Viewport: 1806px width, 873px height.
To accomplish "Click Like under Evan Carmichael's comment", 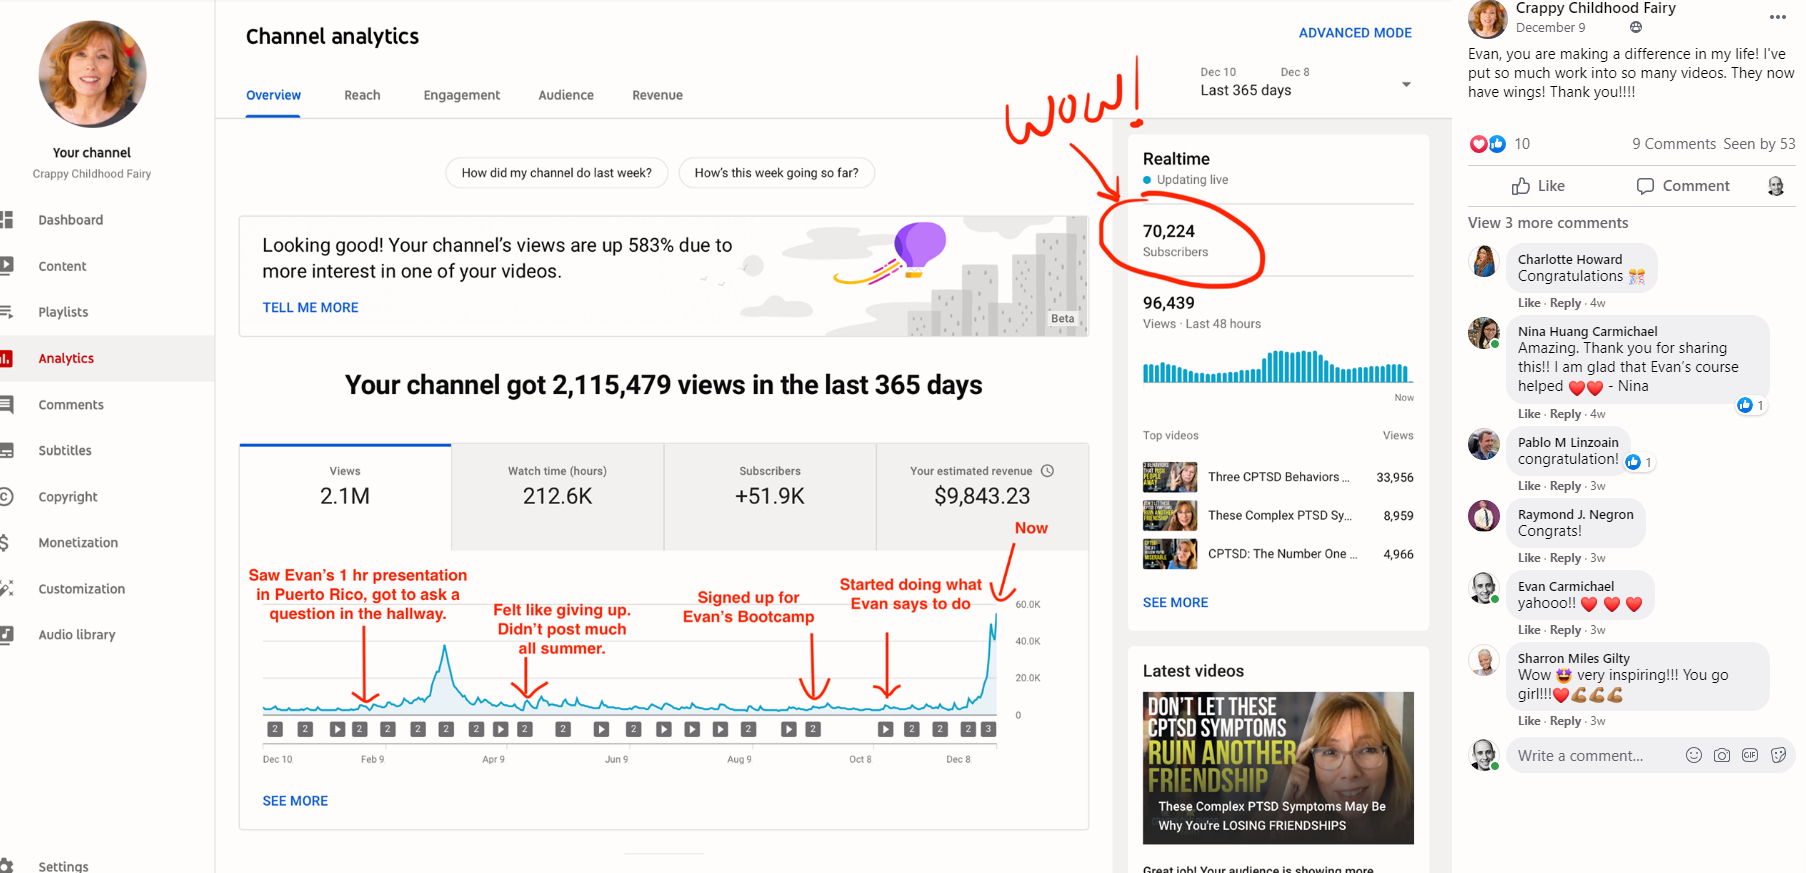I will click(1529, 630).
